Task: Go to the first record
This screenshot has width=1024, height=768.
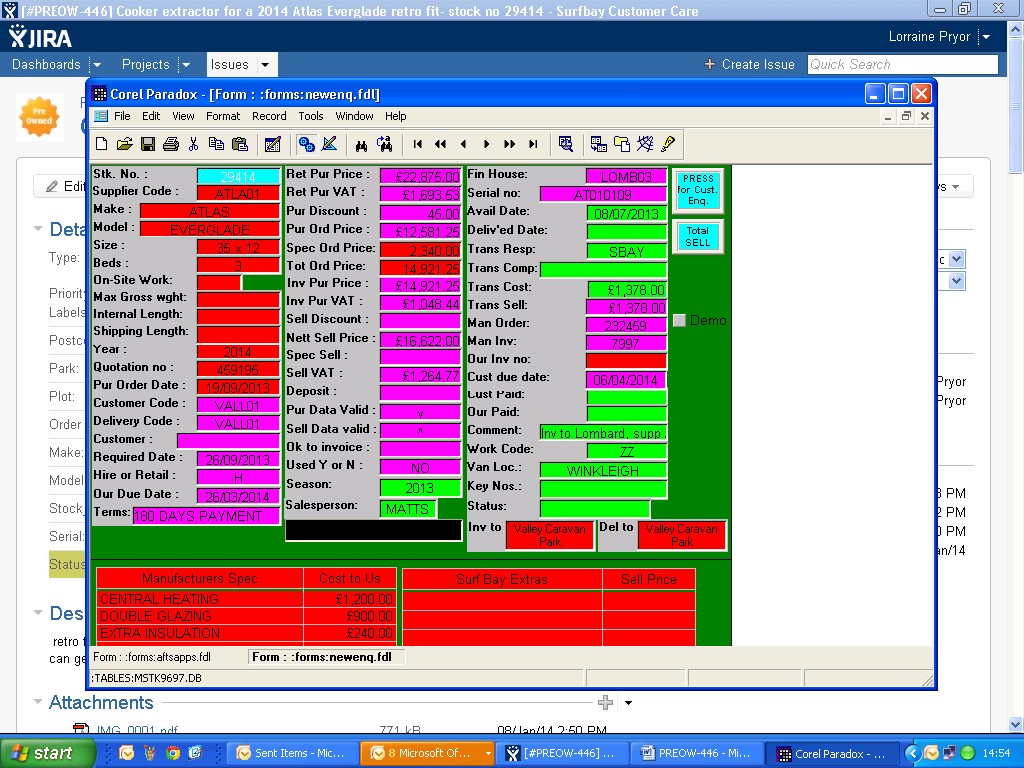Action: pos(418,144)
